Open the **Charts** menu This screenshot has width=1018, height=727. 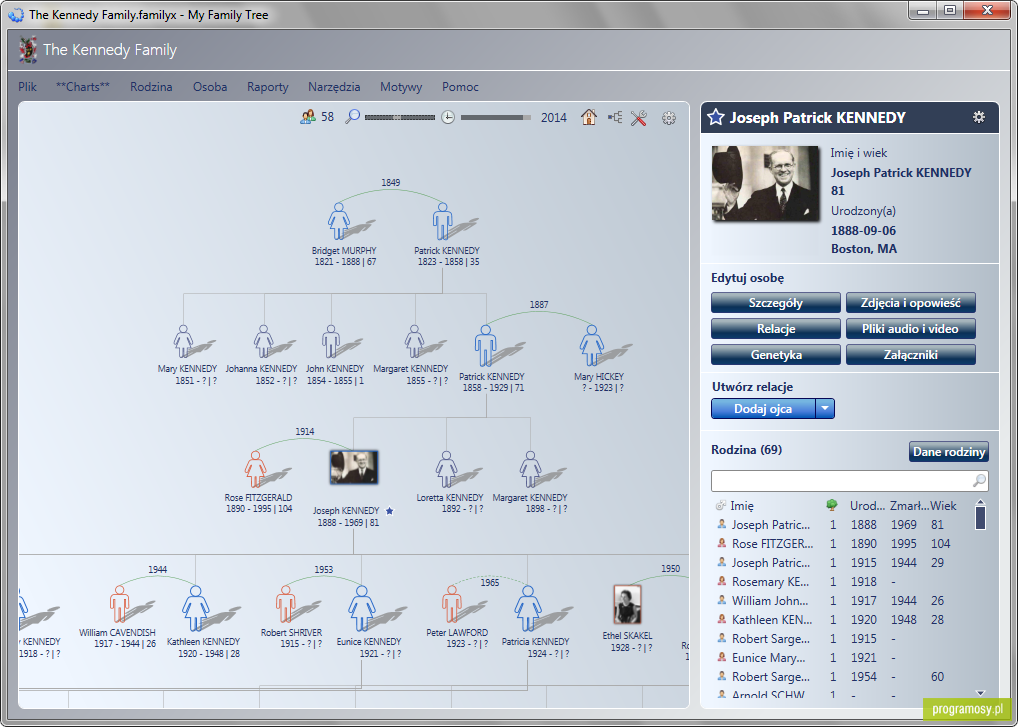click(x=83, y=87)
